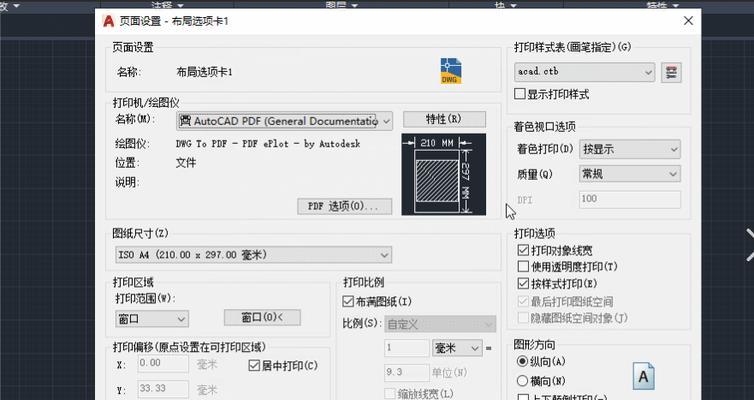Click the 窗口(O)< button

(x=262, y=317)
